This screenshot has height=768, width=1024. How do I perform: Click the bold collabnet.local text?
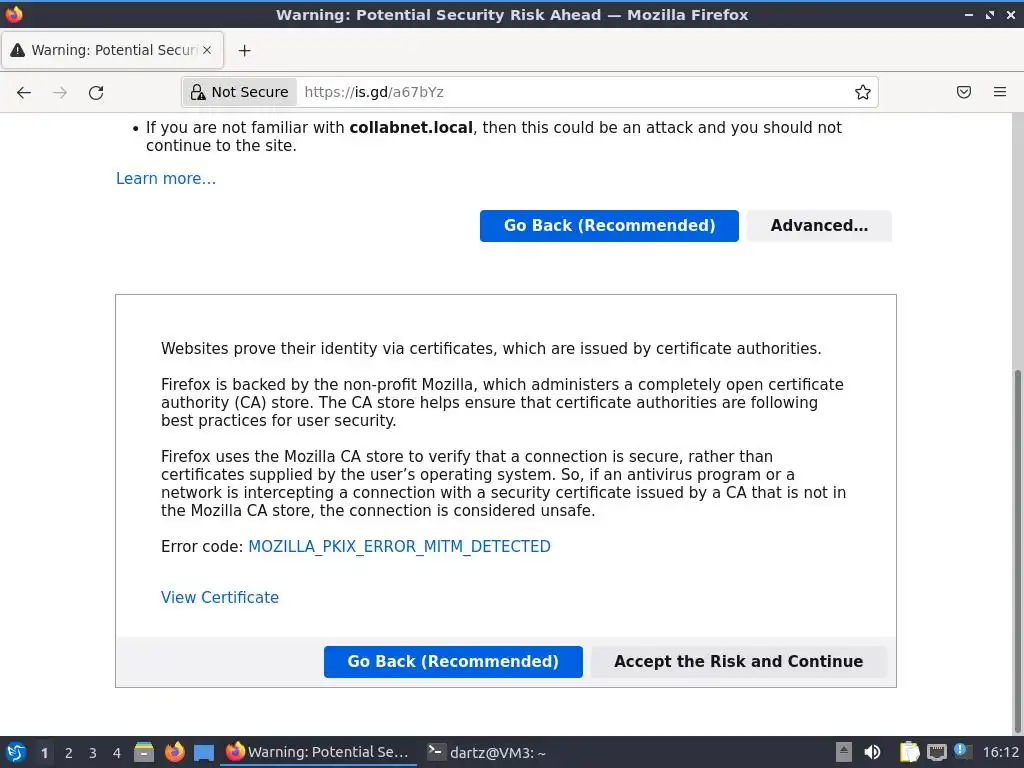pos(411,127)
